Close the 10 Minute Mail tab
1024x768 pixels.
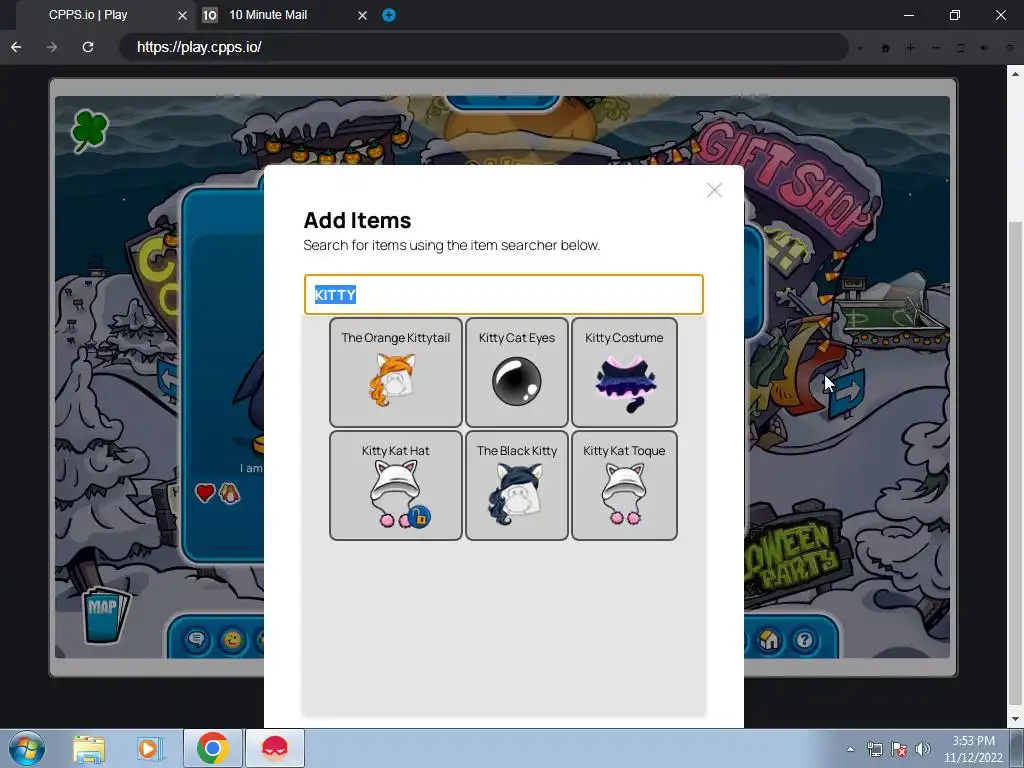coord(362,15)
